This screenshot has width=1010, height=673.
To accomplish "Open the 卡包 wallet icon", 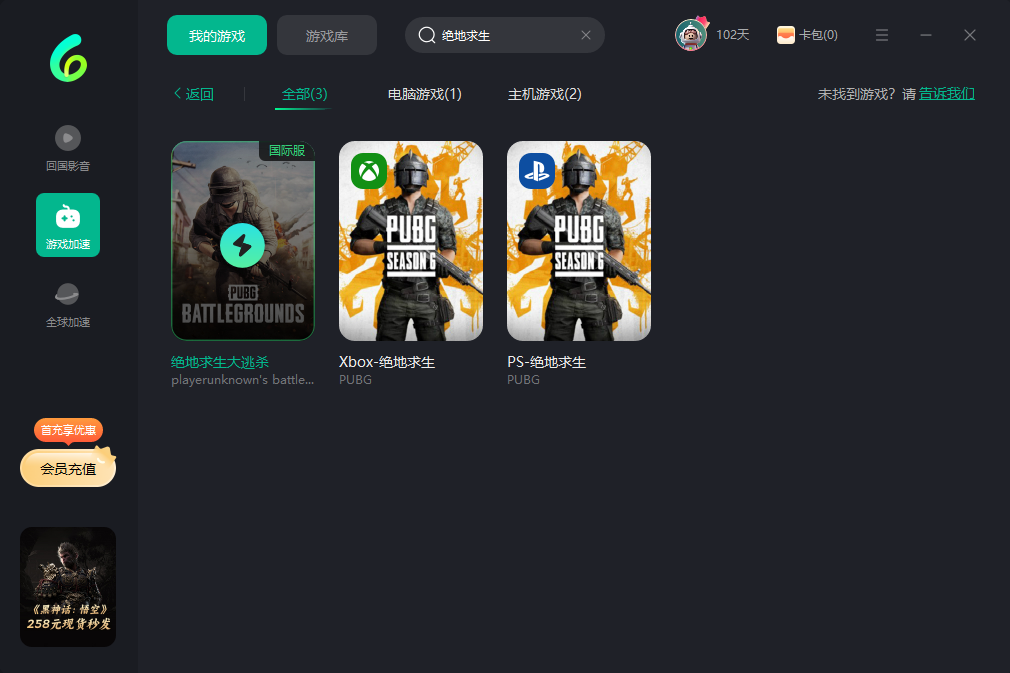I will click(786, 35).
